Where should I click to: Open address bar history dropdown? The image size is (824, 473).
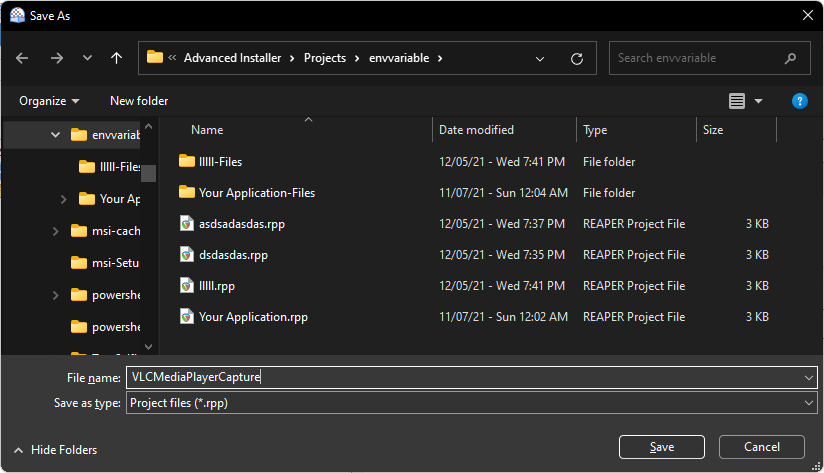click(x=540, y=58)
